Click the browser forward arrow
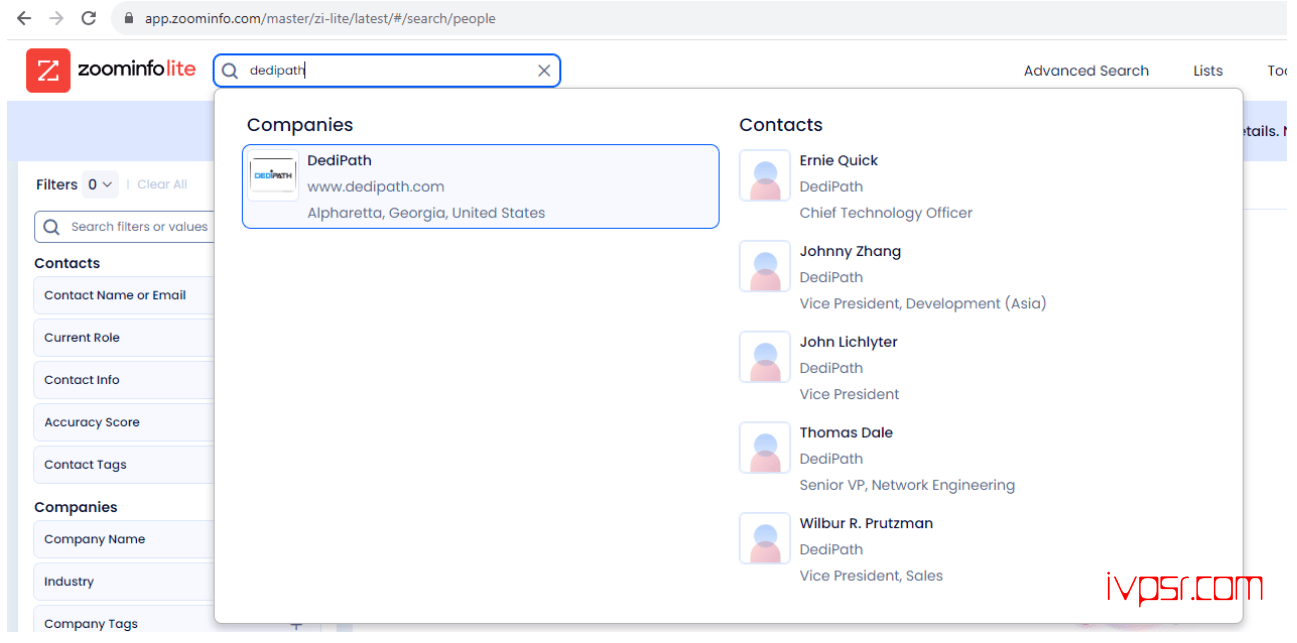 (x=56, y=18)
